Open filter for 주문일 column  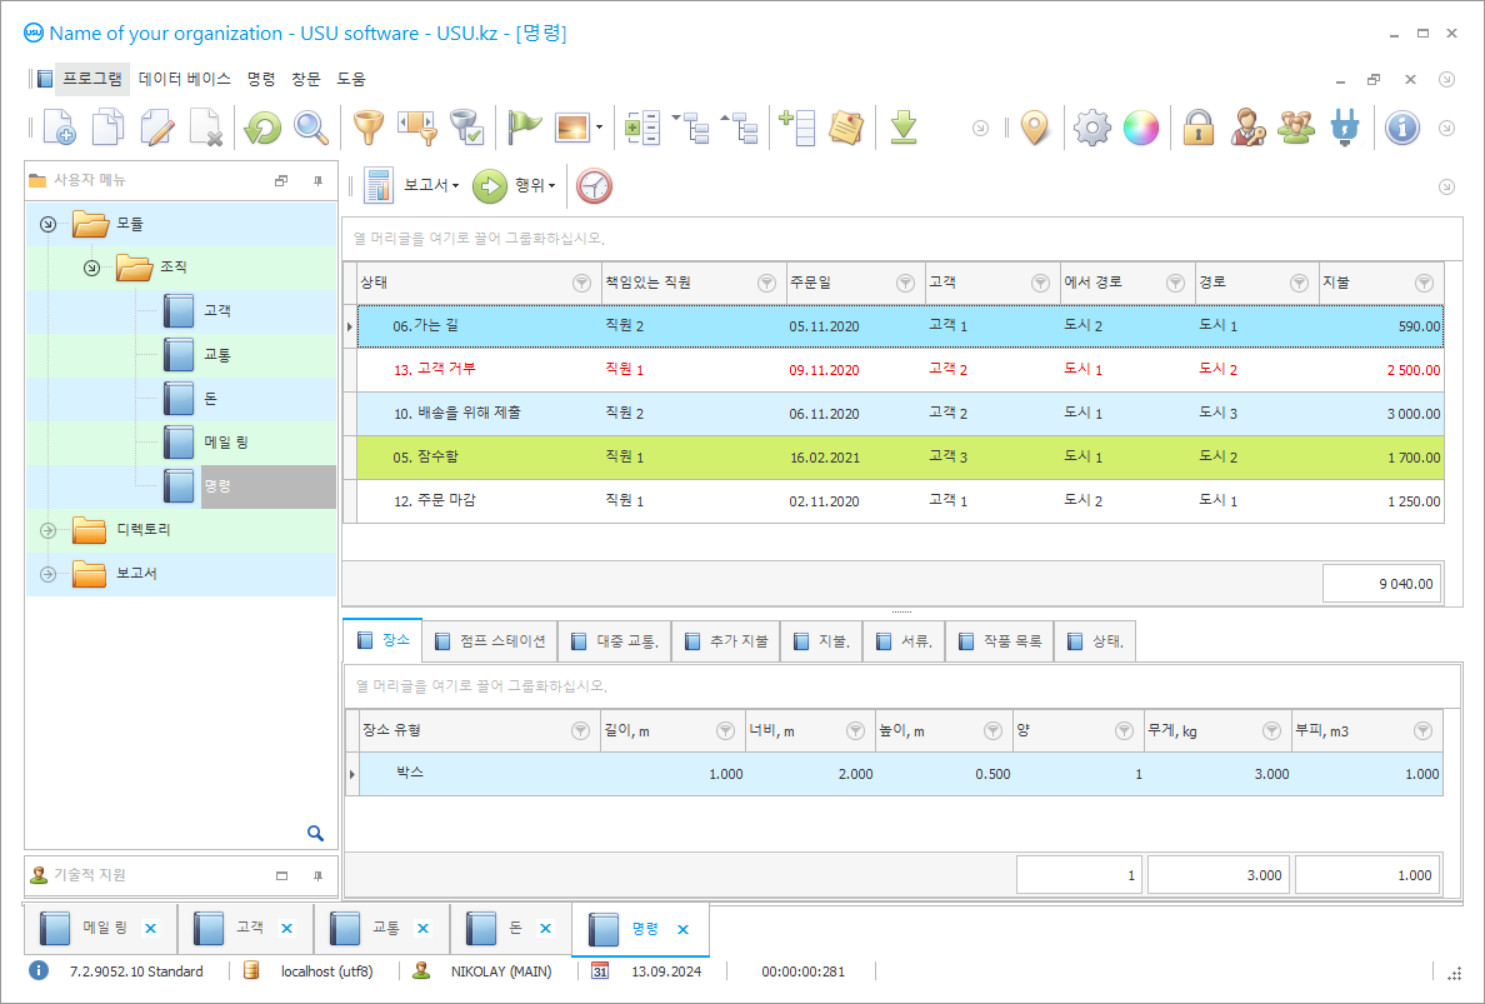pyautogui.click(x=905, y=283)
